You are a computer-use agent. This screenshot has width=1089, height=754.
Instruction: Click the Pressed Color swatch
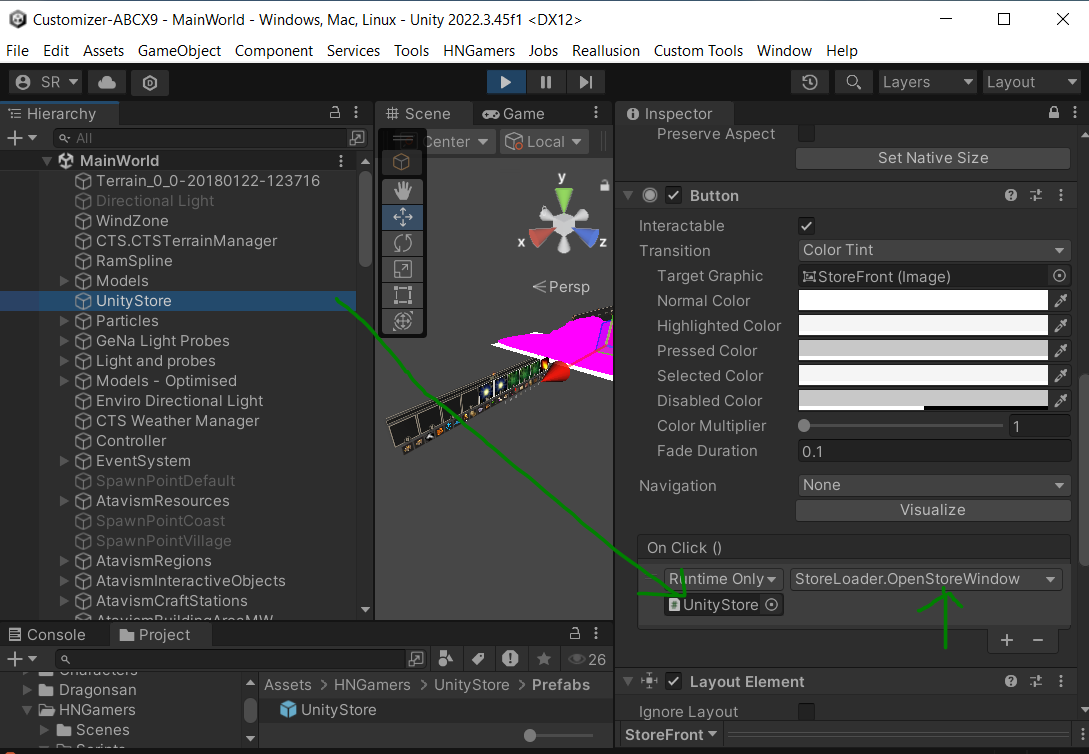pos(922,351)
